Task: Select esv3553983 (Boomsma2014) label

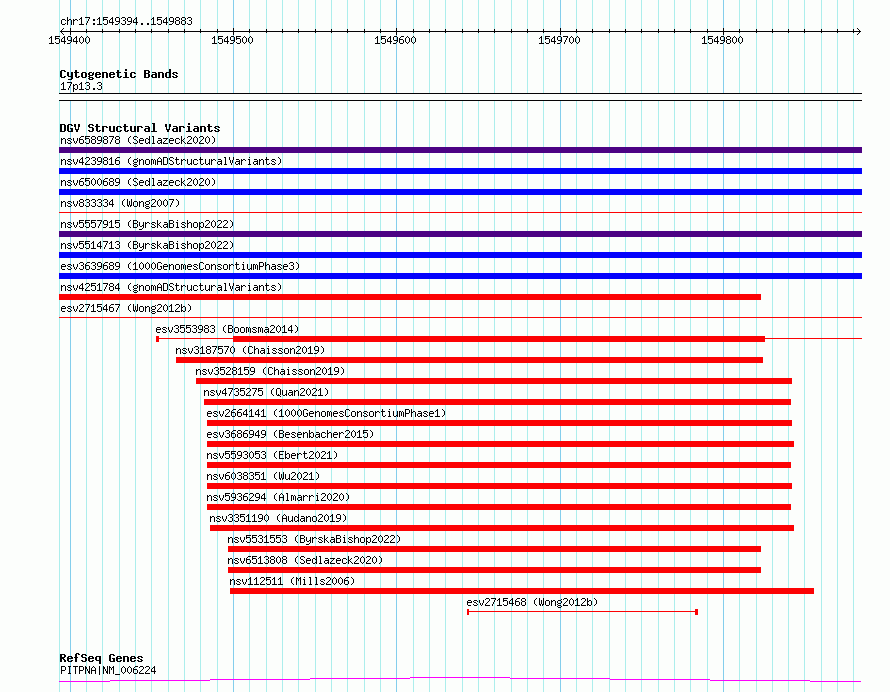Action: tap(227, 329)
